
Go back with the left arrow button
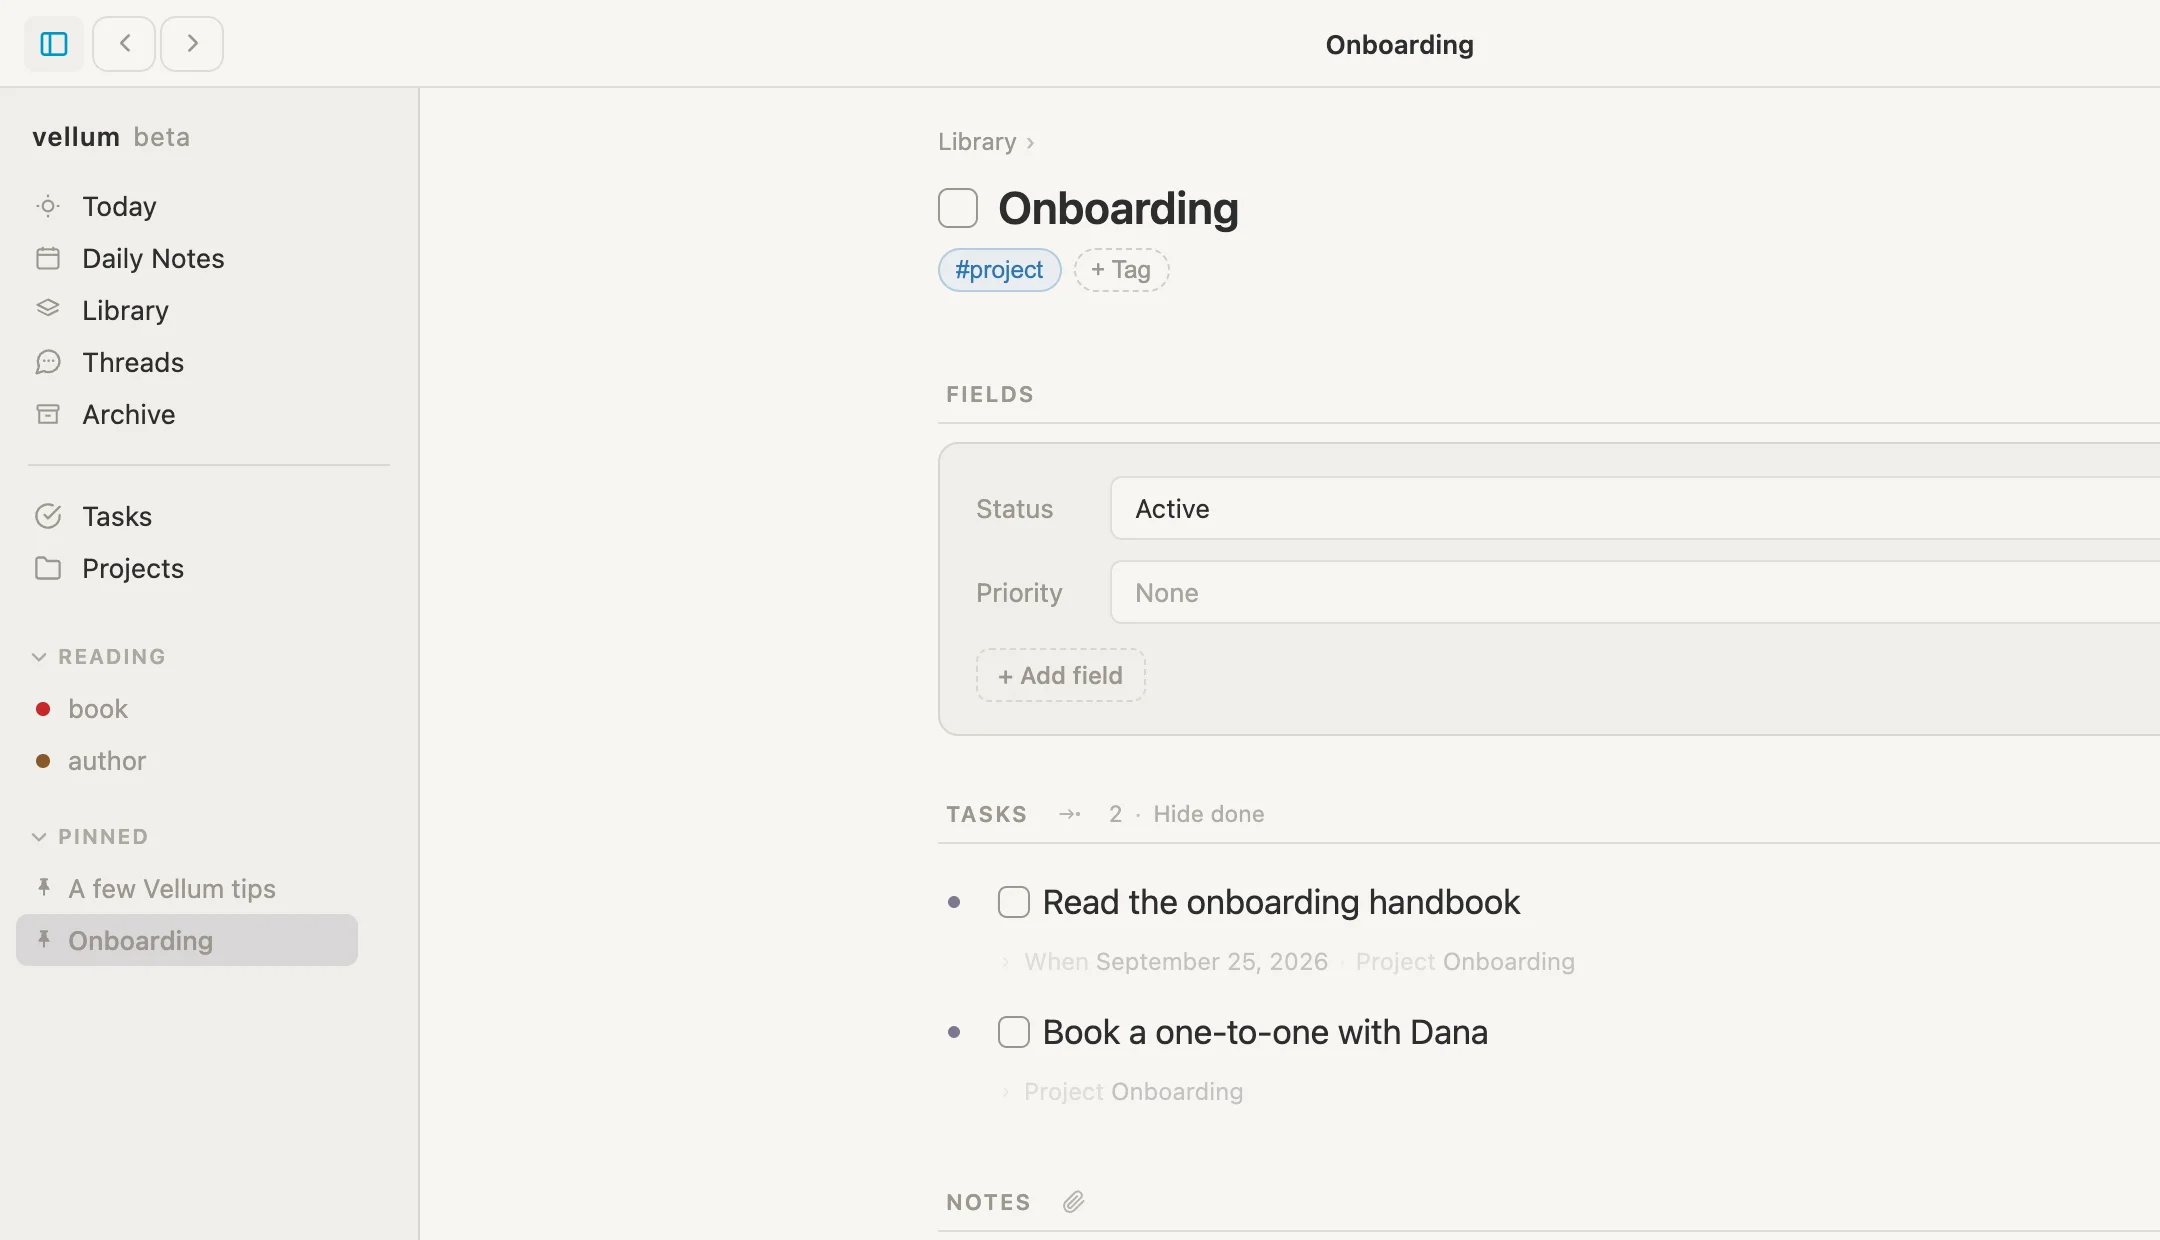124,44
